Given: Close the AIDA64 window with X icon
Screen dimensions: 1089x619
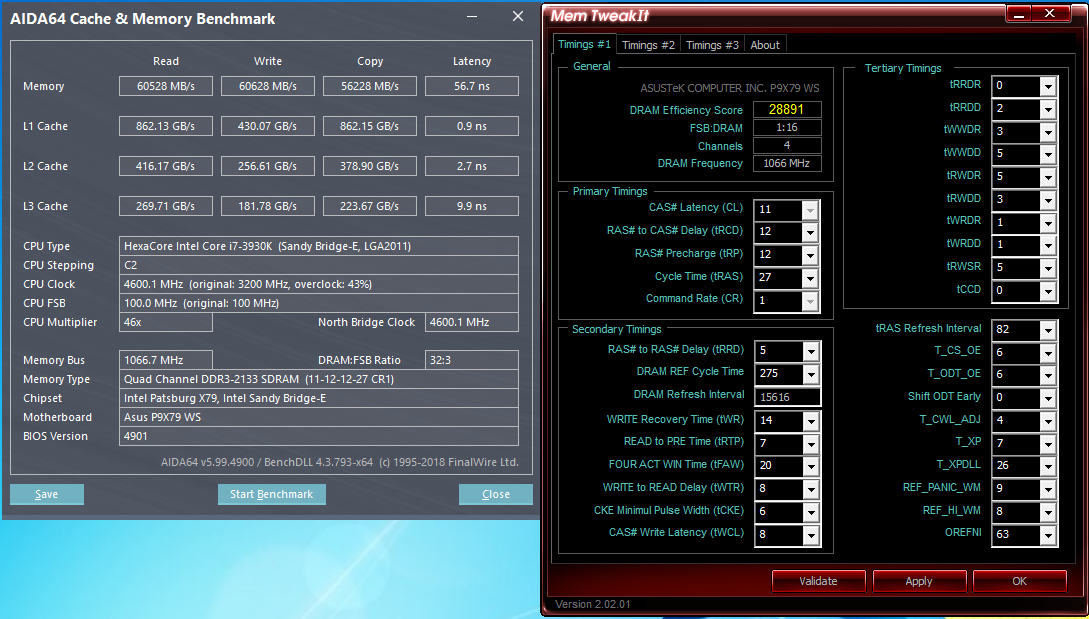Looking at the screenshot, I should [x=518, y=16].
